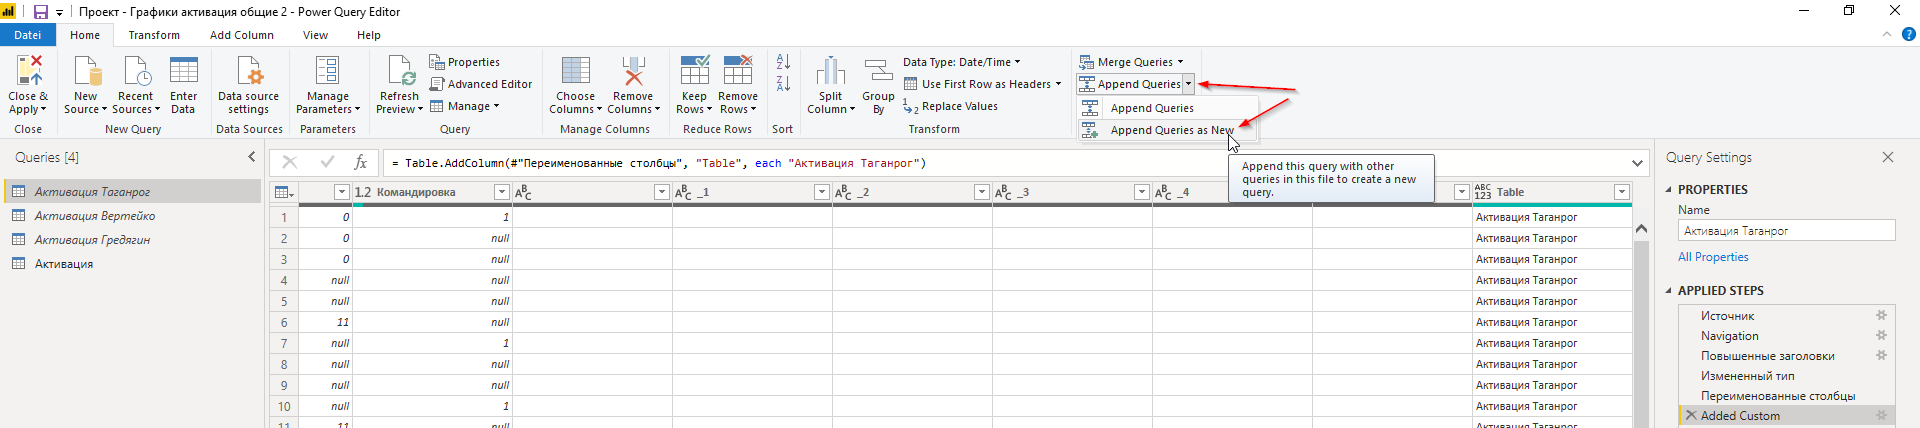The width and height of the screenshot is (1920, 428).
Task: Click the Split Column icon
Action: [831, 70]
